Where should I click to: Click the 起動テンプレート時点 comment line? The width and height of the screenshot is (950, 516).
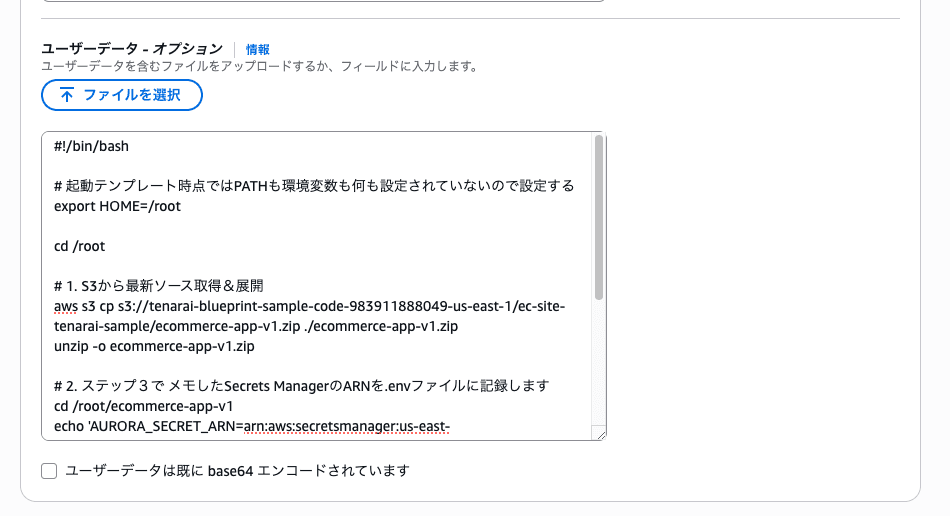pyautogui.click(x=314, y=186)
